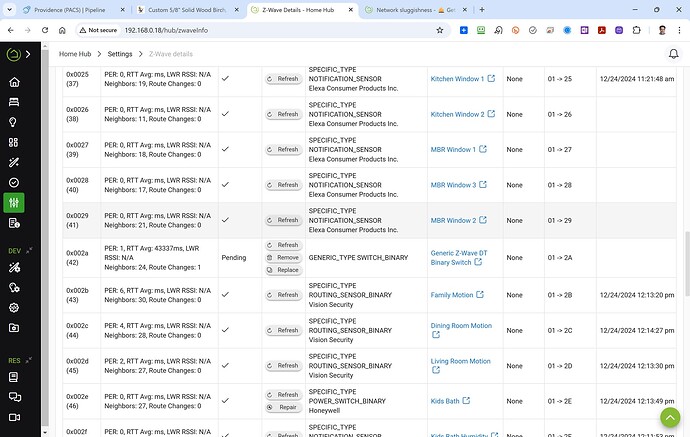The height and width of the screenshot is (437, 690).
Task: Open the Apps grid icon in sidebar
Action: click(14, 143)
